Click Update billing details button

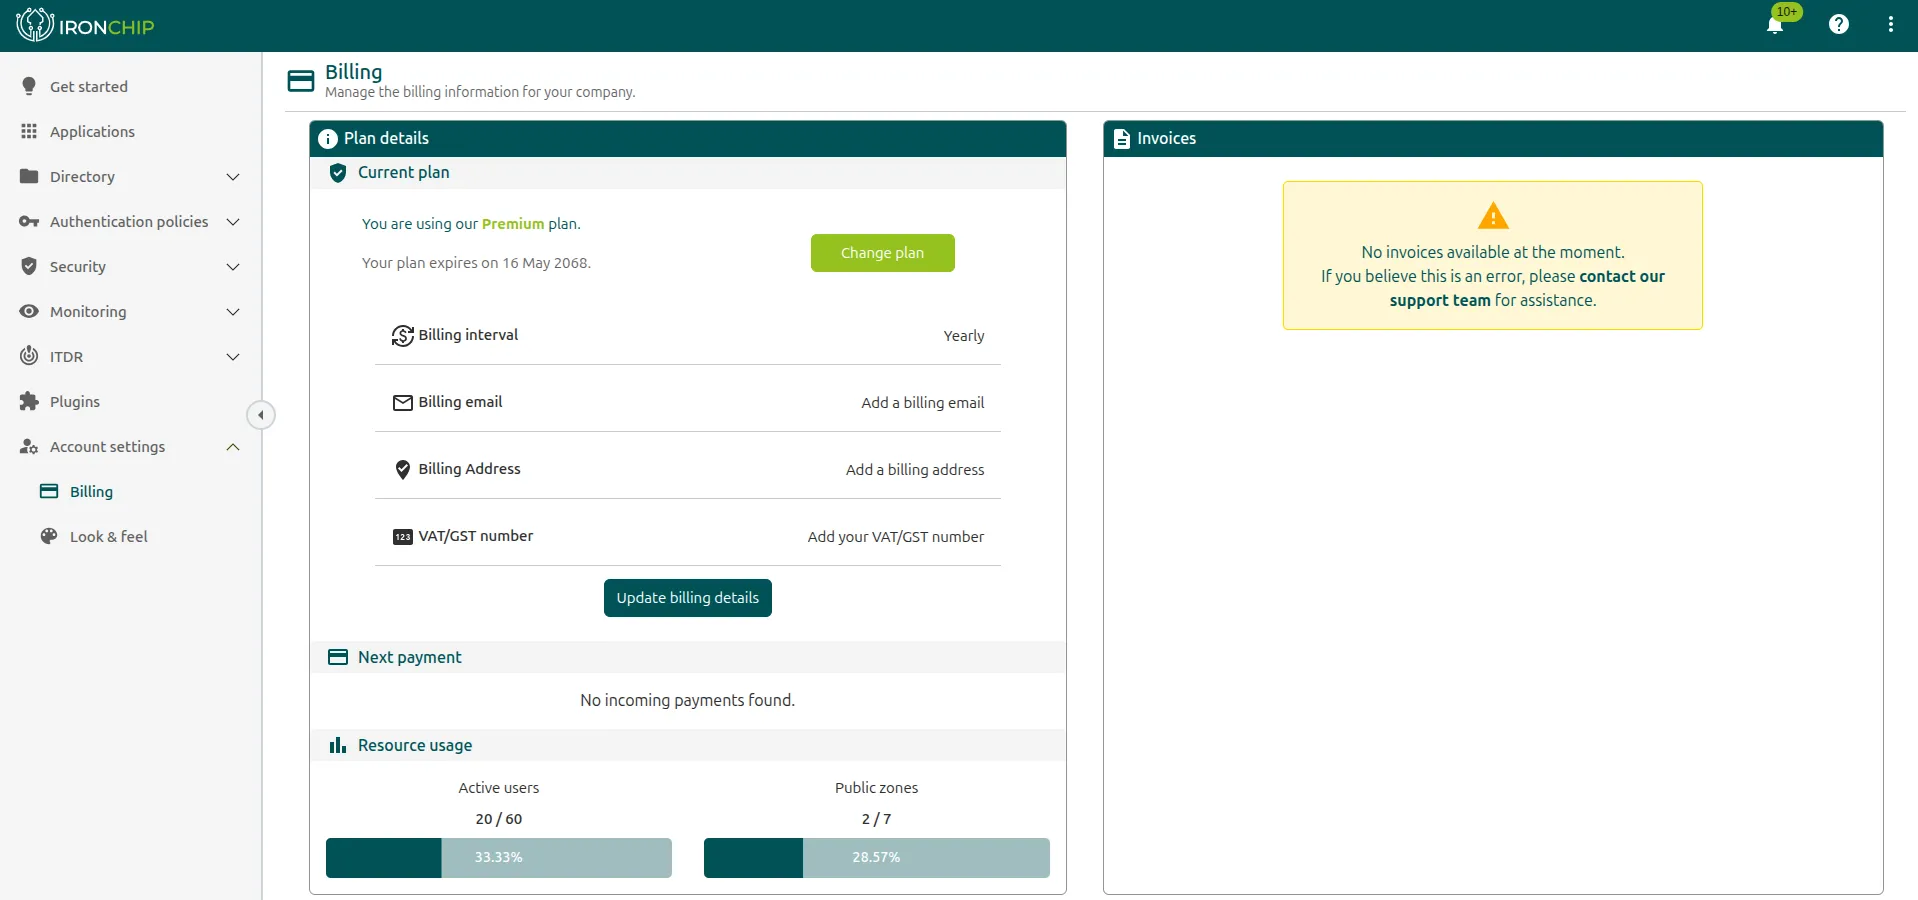pos(688,598)
